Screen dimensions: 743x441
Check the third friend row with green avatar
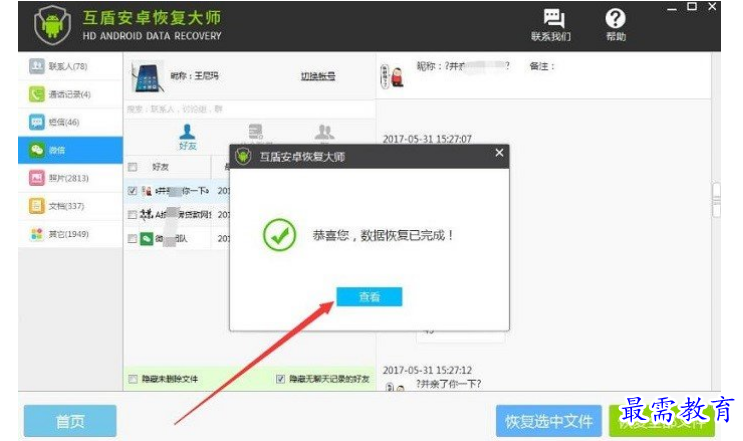[x=133, y=238]
